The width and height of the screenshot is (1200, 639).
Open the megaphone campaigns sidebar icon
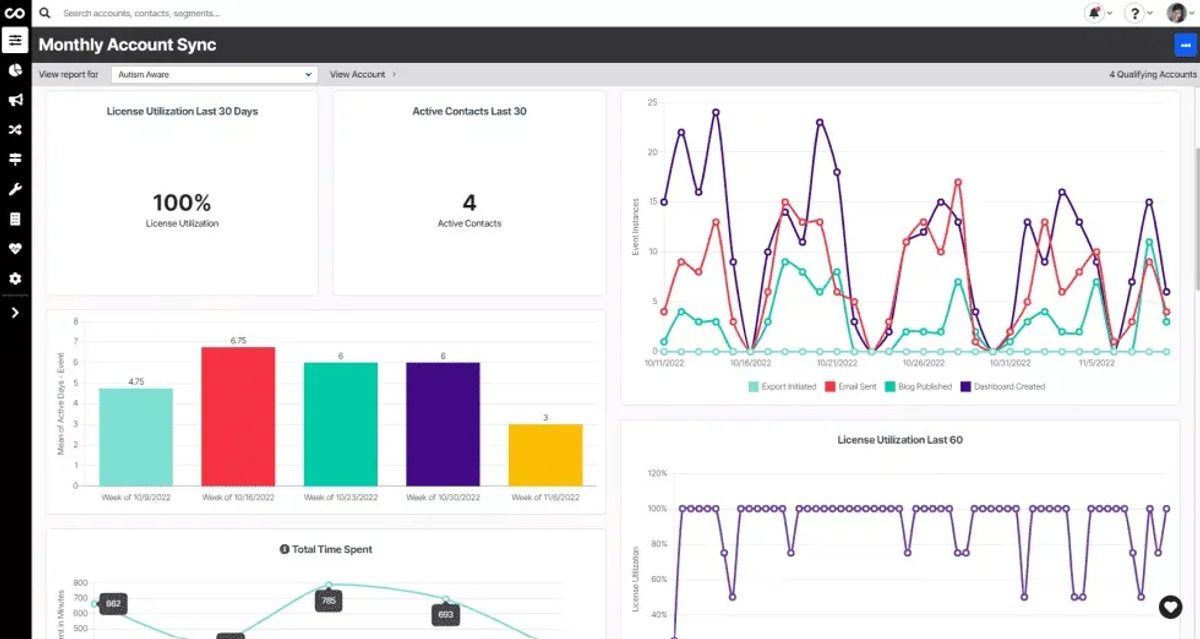[15, 100]
